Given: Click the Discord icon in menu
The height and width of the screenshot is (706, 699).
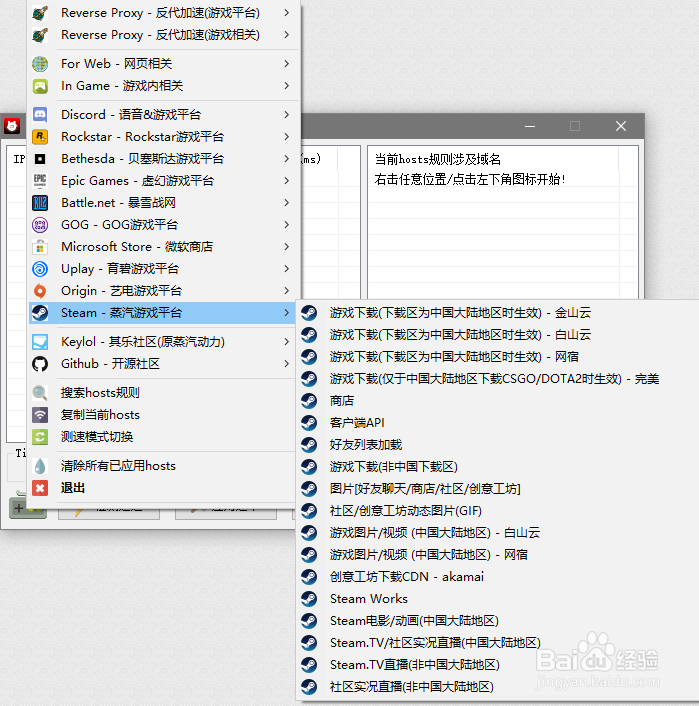Looking at the screenshot, I should (40, 115).
